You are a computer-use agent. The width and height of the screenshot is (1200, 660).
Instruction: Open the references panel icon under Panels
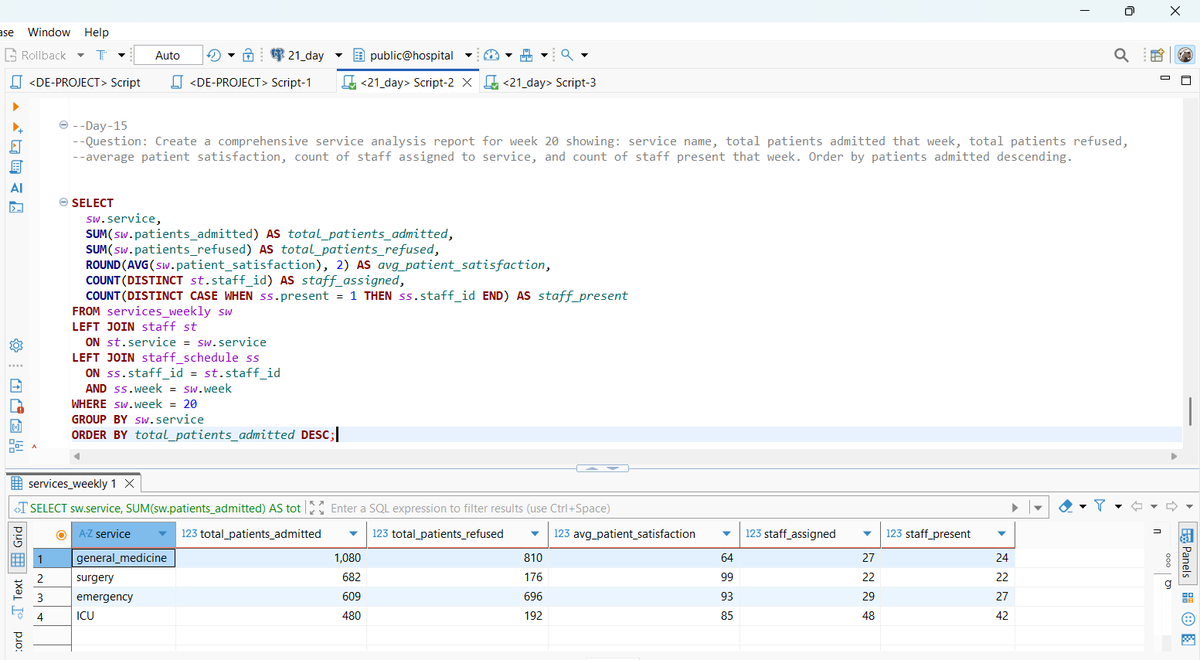click(1187, 598)
